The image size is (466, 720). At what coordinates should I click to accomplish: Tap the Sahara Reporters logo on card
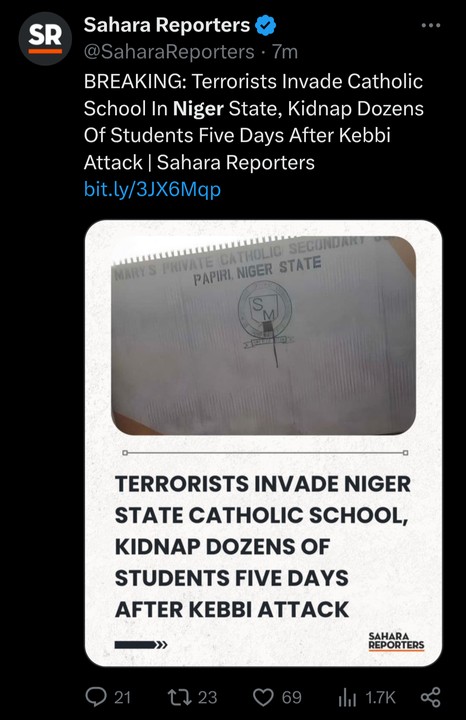point(396,641)
